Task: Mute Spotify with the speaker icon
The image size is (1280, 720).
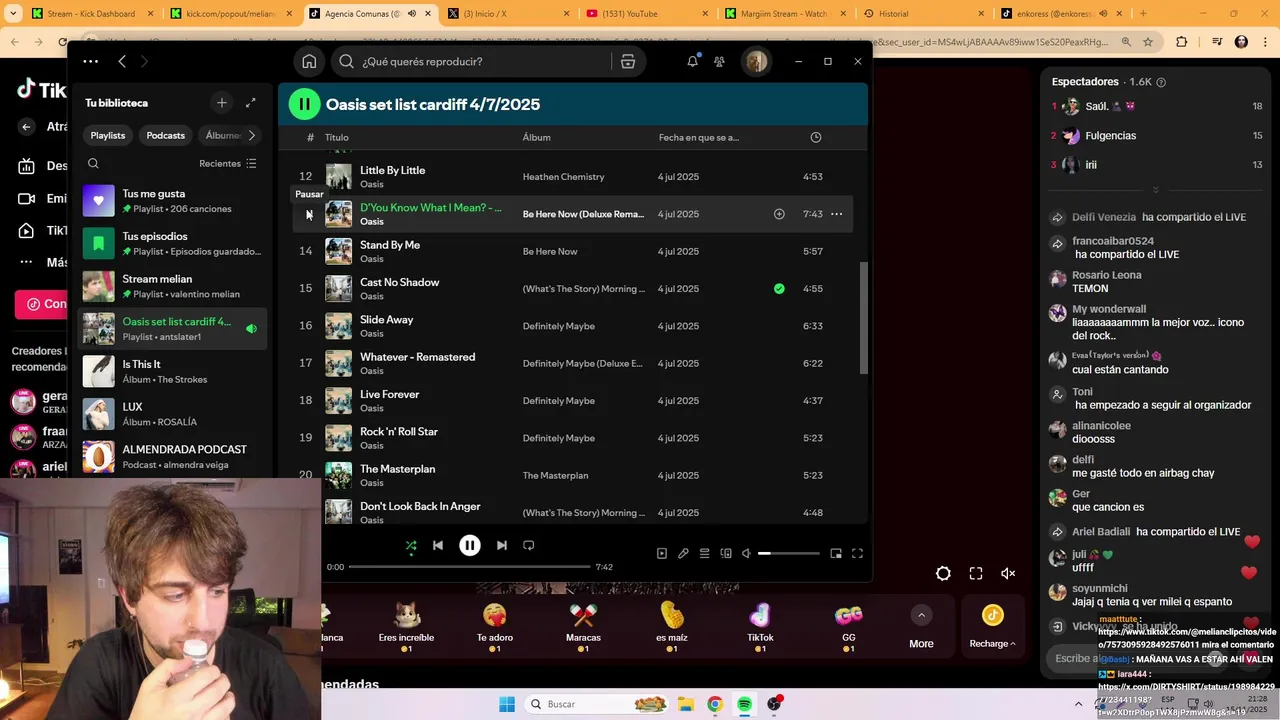Action: click(x=746, y=553)
